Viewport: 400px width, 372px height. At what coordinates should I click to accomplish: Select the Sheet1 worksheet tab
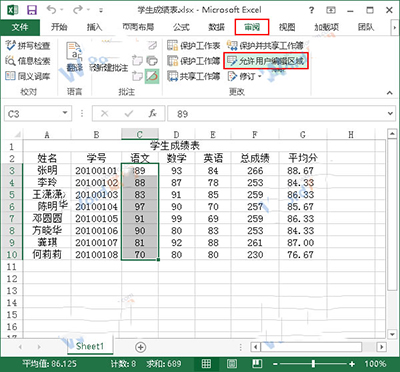[x=90, y=346]
